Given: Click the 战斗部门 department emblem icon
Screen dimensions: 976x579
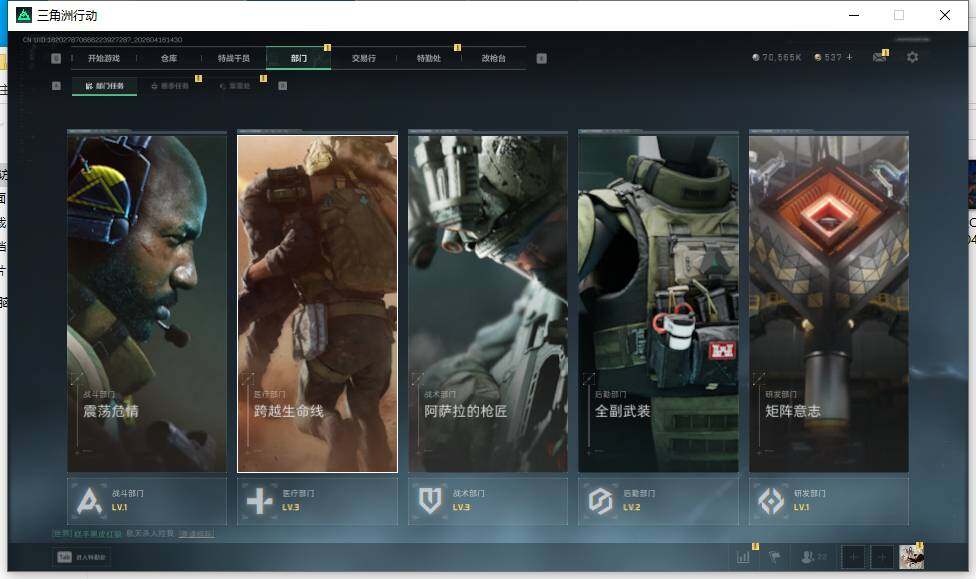Looking at the screenshot, I should (89, 500).
